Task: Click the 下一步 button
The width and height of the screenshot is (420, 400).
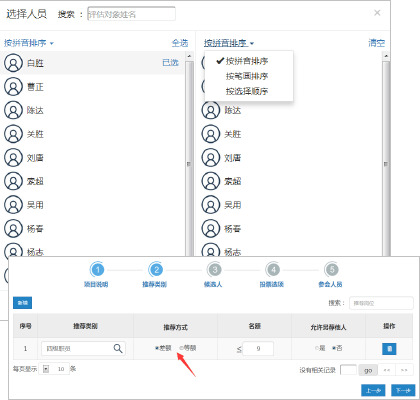Action: coord(403,390)
